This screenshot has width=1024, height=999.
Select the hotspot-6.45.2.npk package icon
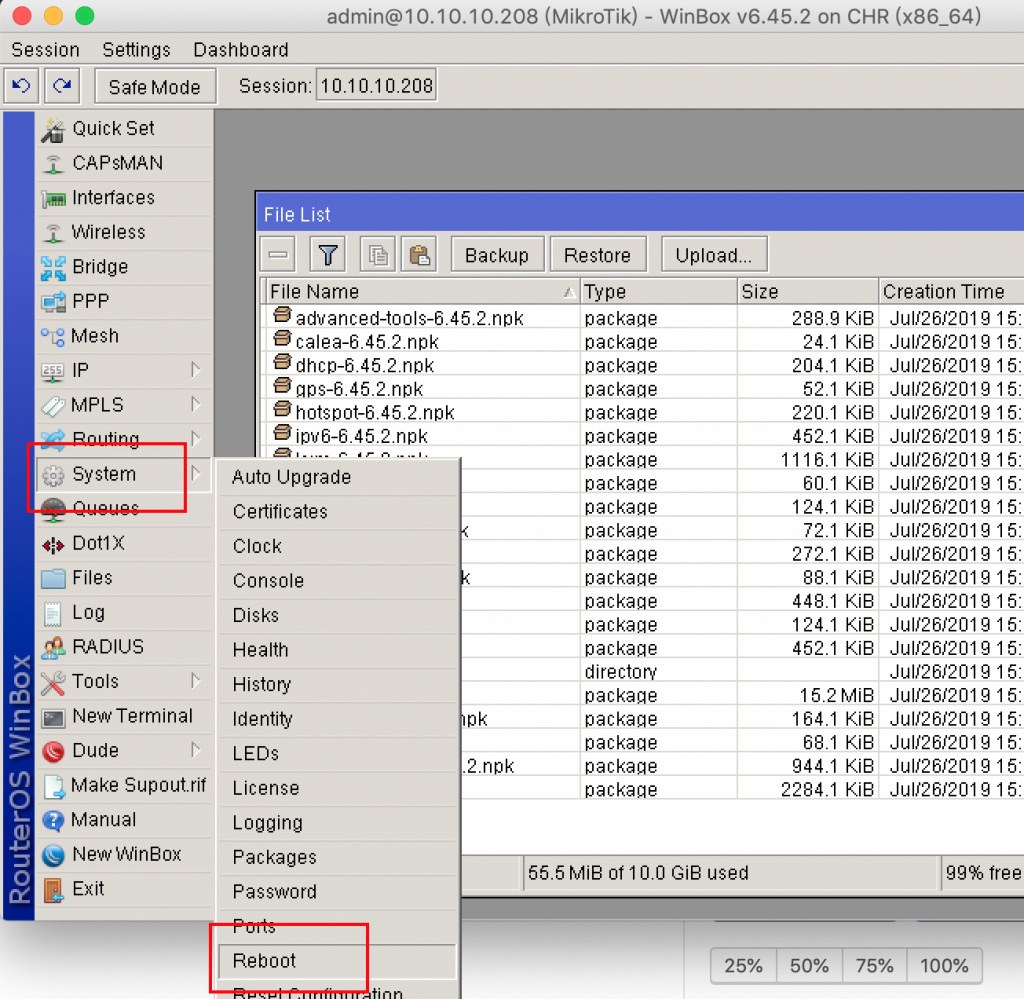click(282, 410)
